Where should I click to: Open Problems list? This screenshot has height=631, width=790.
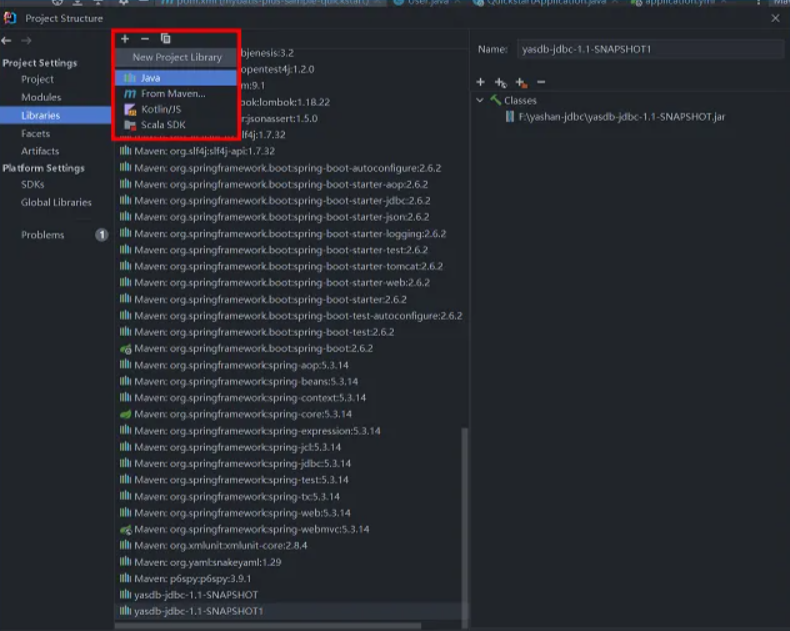tap(42, 235)
